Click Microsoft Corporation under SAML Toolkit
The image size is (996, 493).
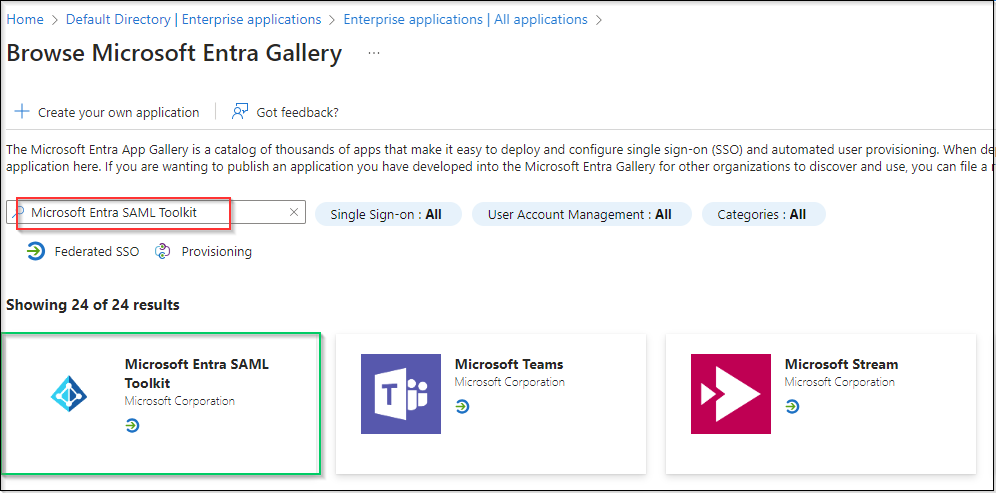[180, 401]
